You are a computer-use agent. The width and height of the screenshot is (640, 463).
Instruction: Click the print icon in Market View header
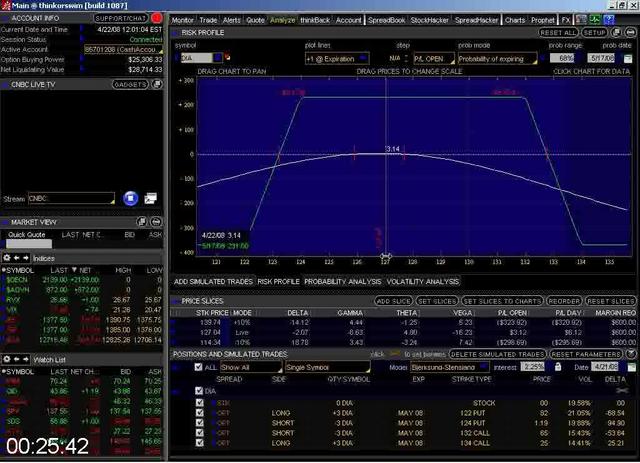click(x=156, y=222)
